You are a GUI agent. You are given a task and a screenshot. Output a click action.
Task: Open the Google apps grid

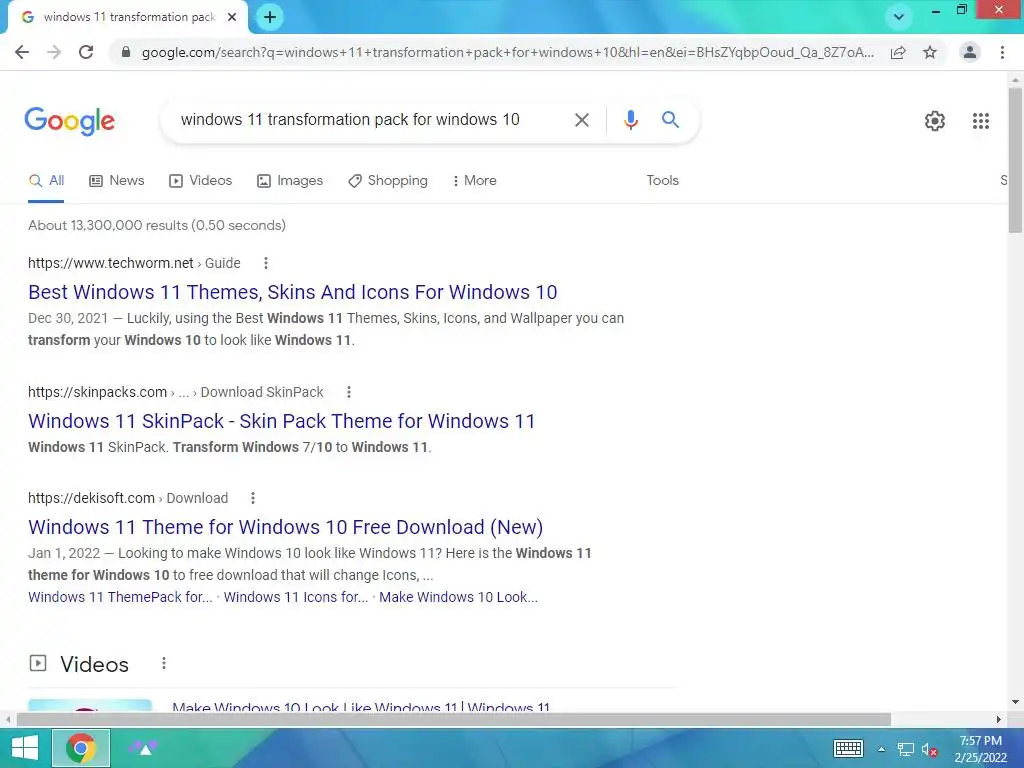[980, 121]
